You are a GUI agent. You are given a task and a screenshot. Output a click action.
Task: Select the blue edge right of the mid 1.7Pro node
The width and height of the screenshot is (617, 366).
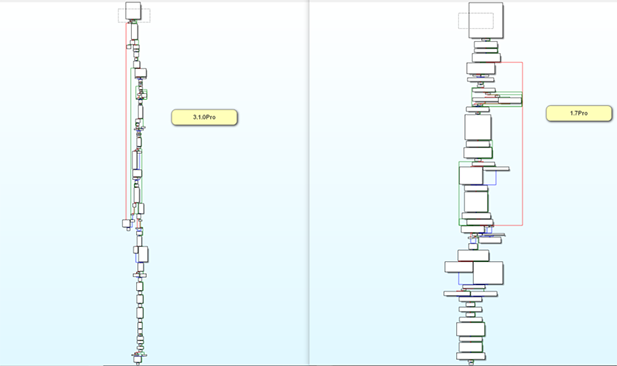(496, 178)
